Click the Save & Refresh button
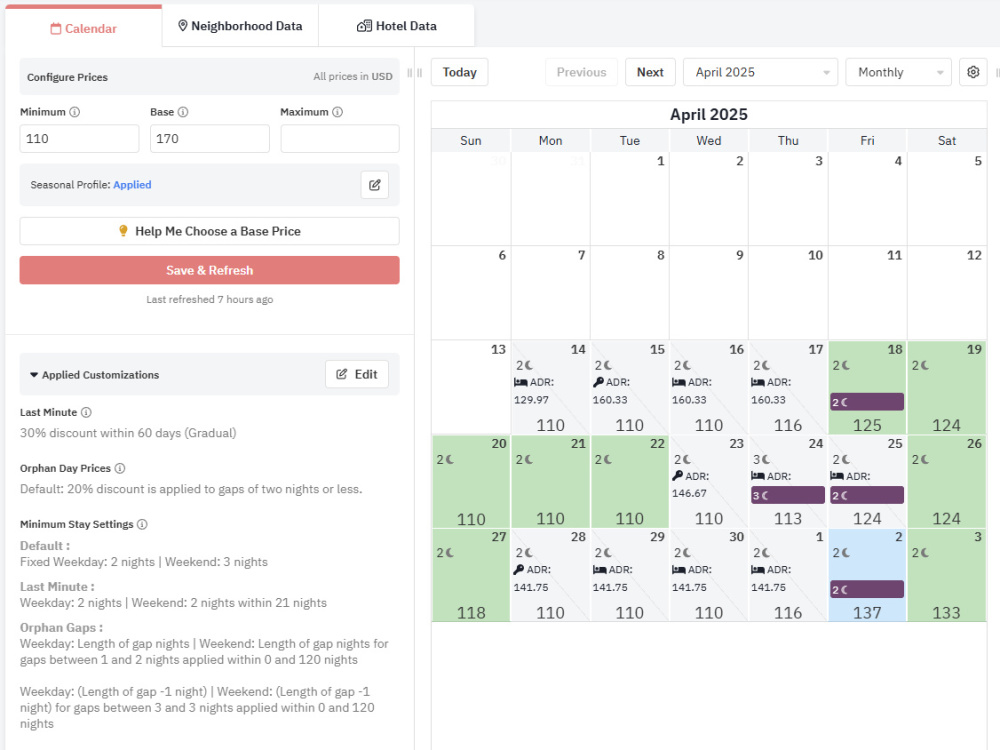Screen dimensions: 1000x750 click(x=209, y=270)
